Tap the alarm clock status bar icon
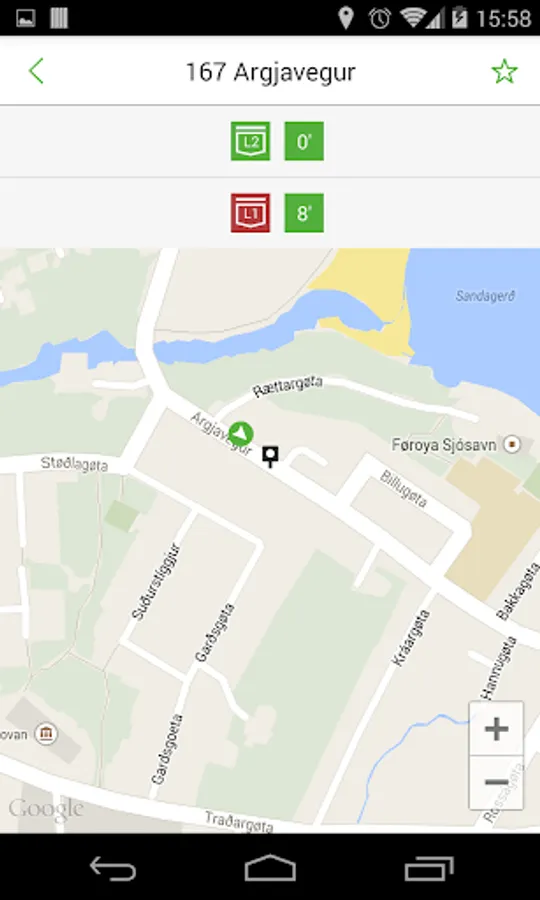Screen dimensions: 540x900 tap(379, 18)
